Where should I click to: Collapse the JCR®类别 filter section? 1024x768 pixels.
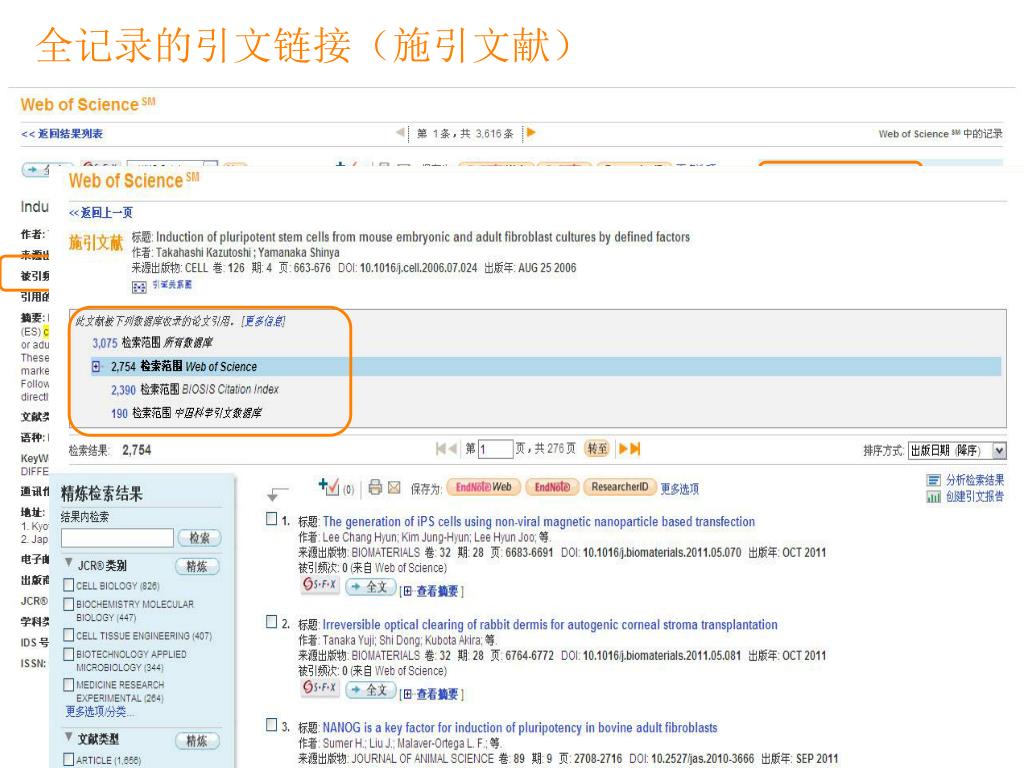point(68,564)
